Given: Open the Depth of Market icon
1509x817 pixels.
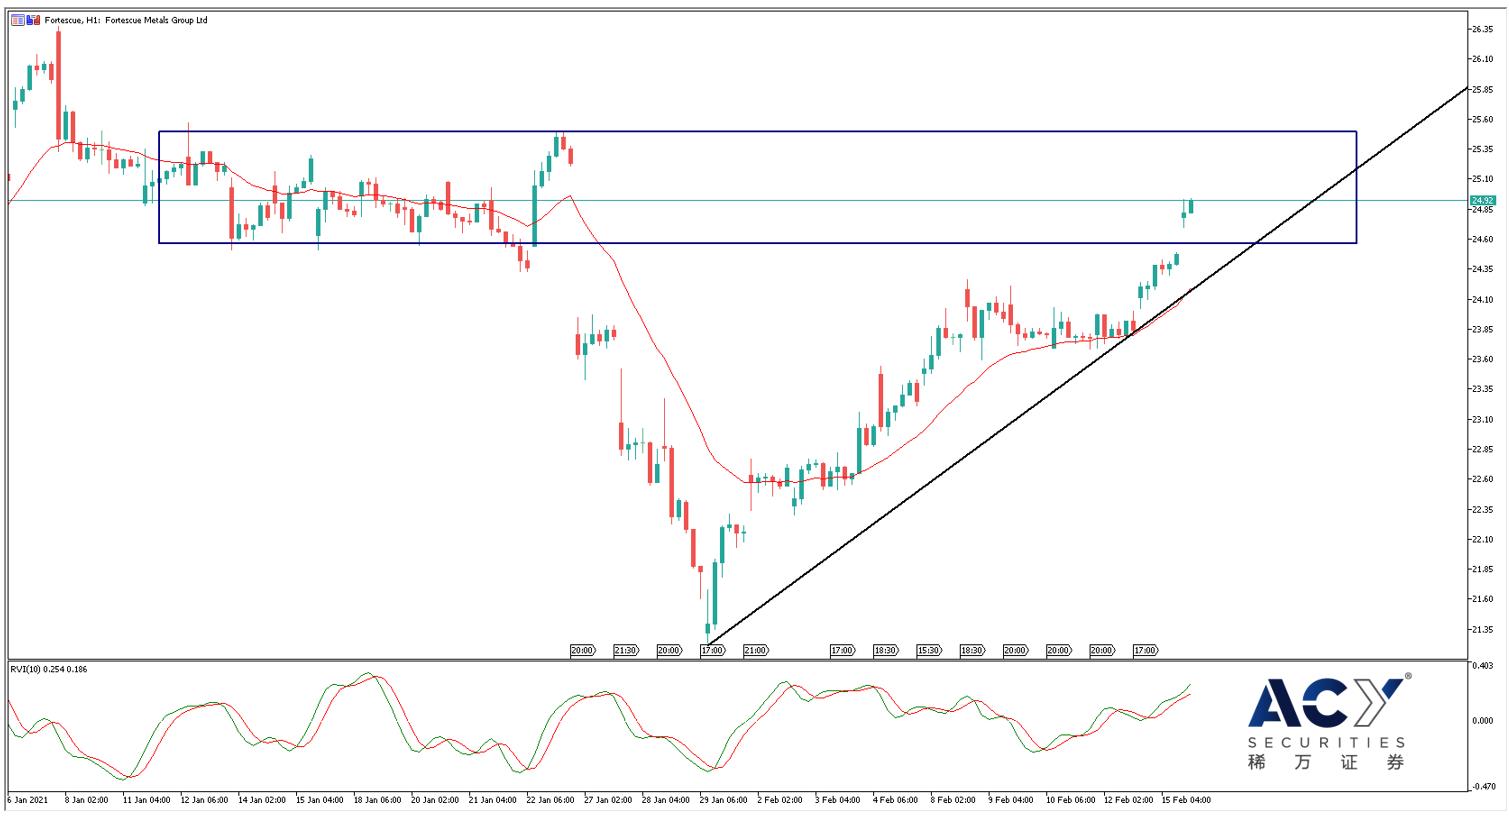Looking at the screenshot, I should [33, 20].
